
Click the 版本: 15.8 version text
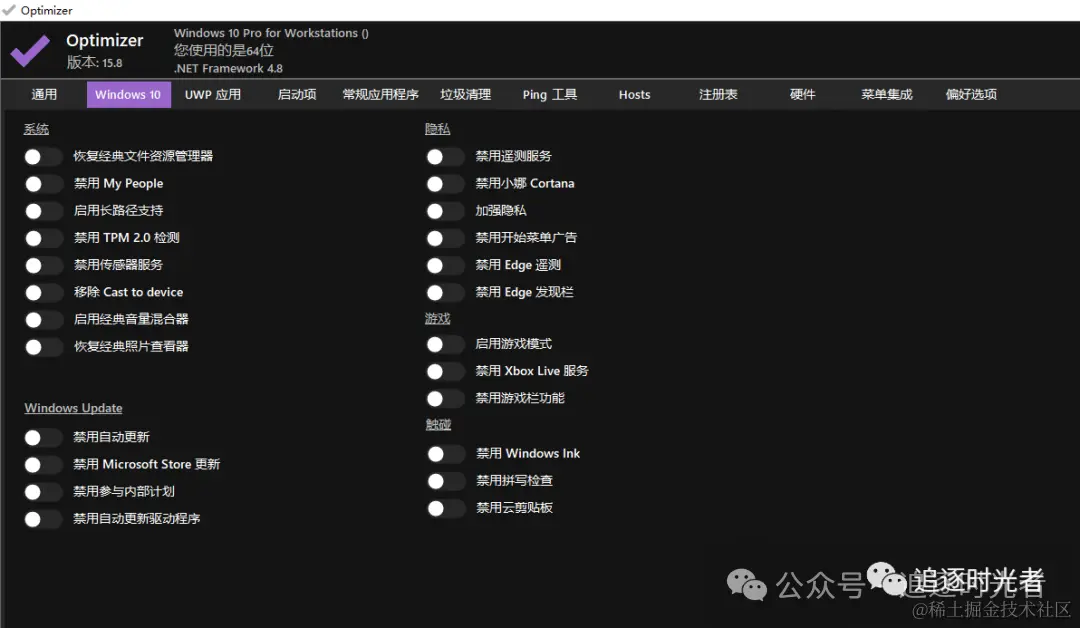(94, 63)
